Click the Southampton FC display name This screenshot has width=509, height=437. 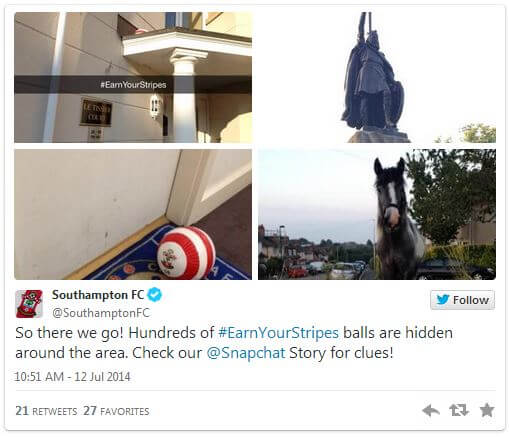point(98,295)
